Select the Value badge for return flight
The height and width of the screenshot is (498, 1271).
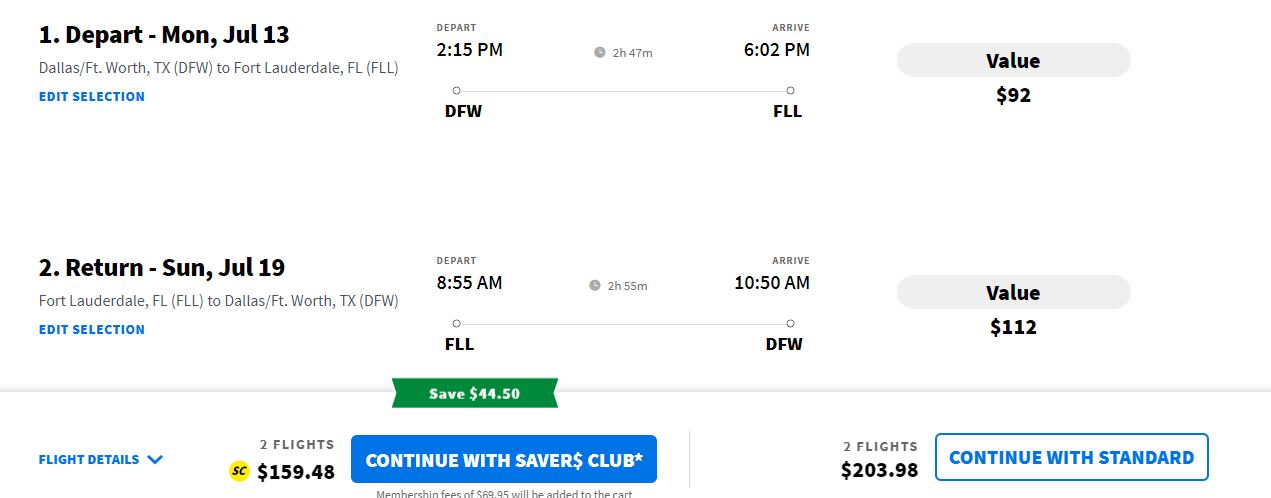click(1013, 293)
